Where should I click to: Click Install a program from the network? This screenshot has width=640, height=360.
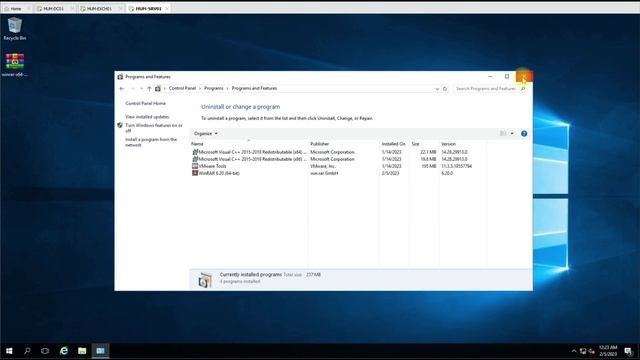coord(151,142)
